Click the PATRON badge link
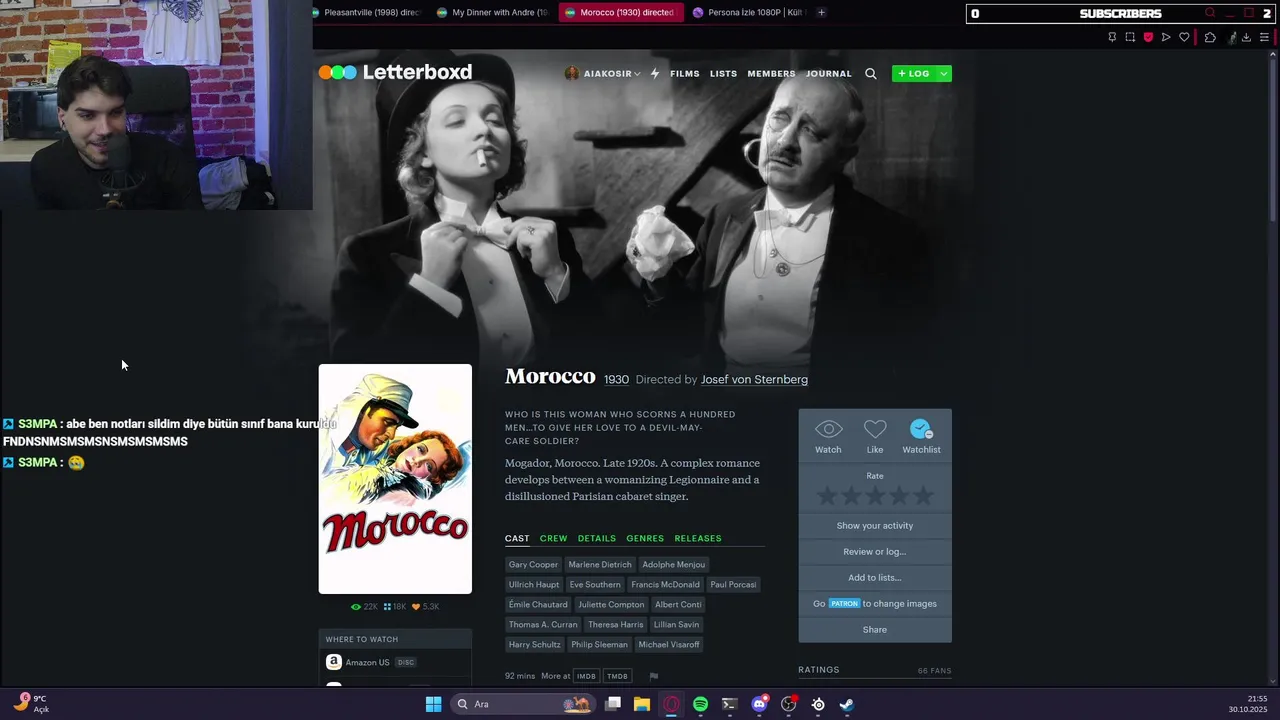The height and width of the screenshot is (720, 1280). [x=844, y=604]
